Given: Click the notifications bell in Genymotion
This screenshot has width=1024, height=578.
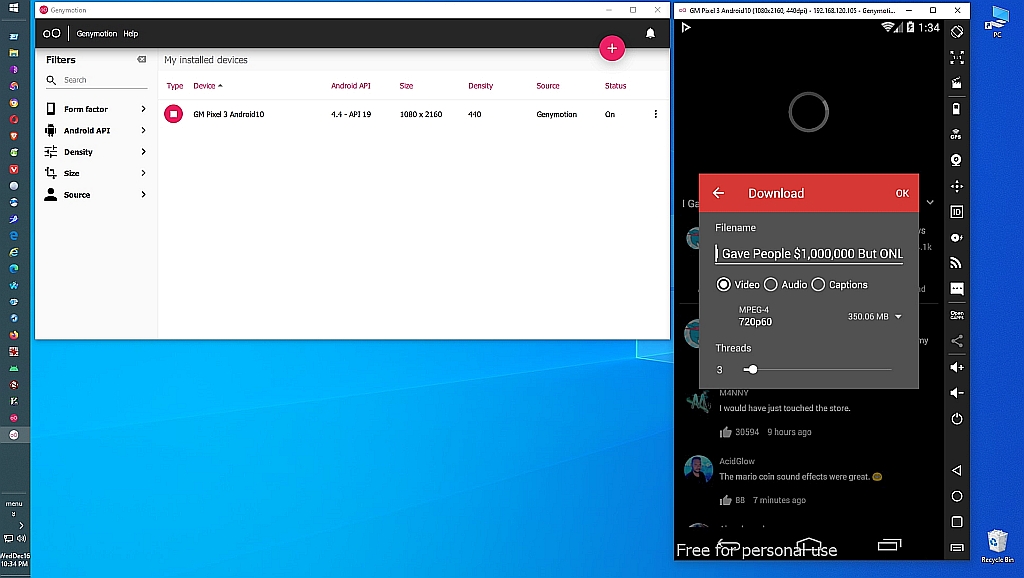Looking at the screenshot, I should [650, 33].
